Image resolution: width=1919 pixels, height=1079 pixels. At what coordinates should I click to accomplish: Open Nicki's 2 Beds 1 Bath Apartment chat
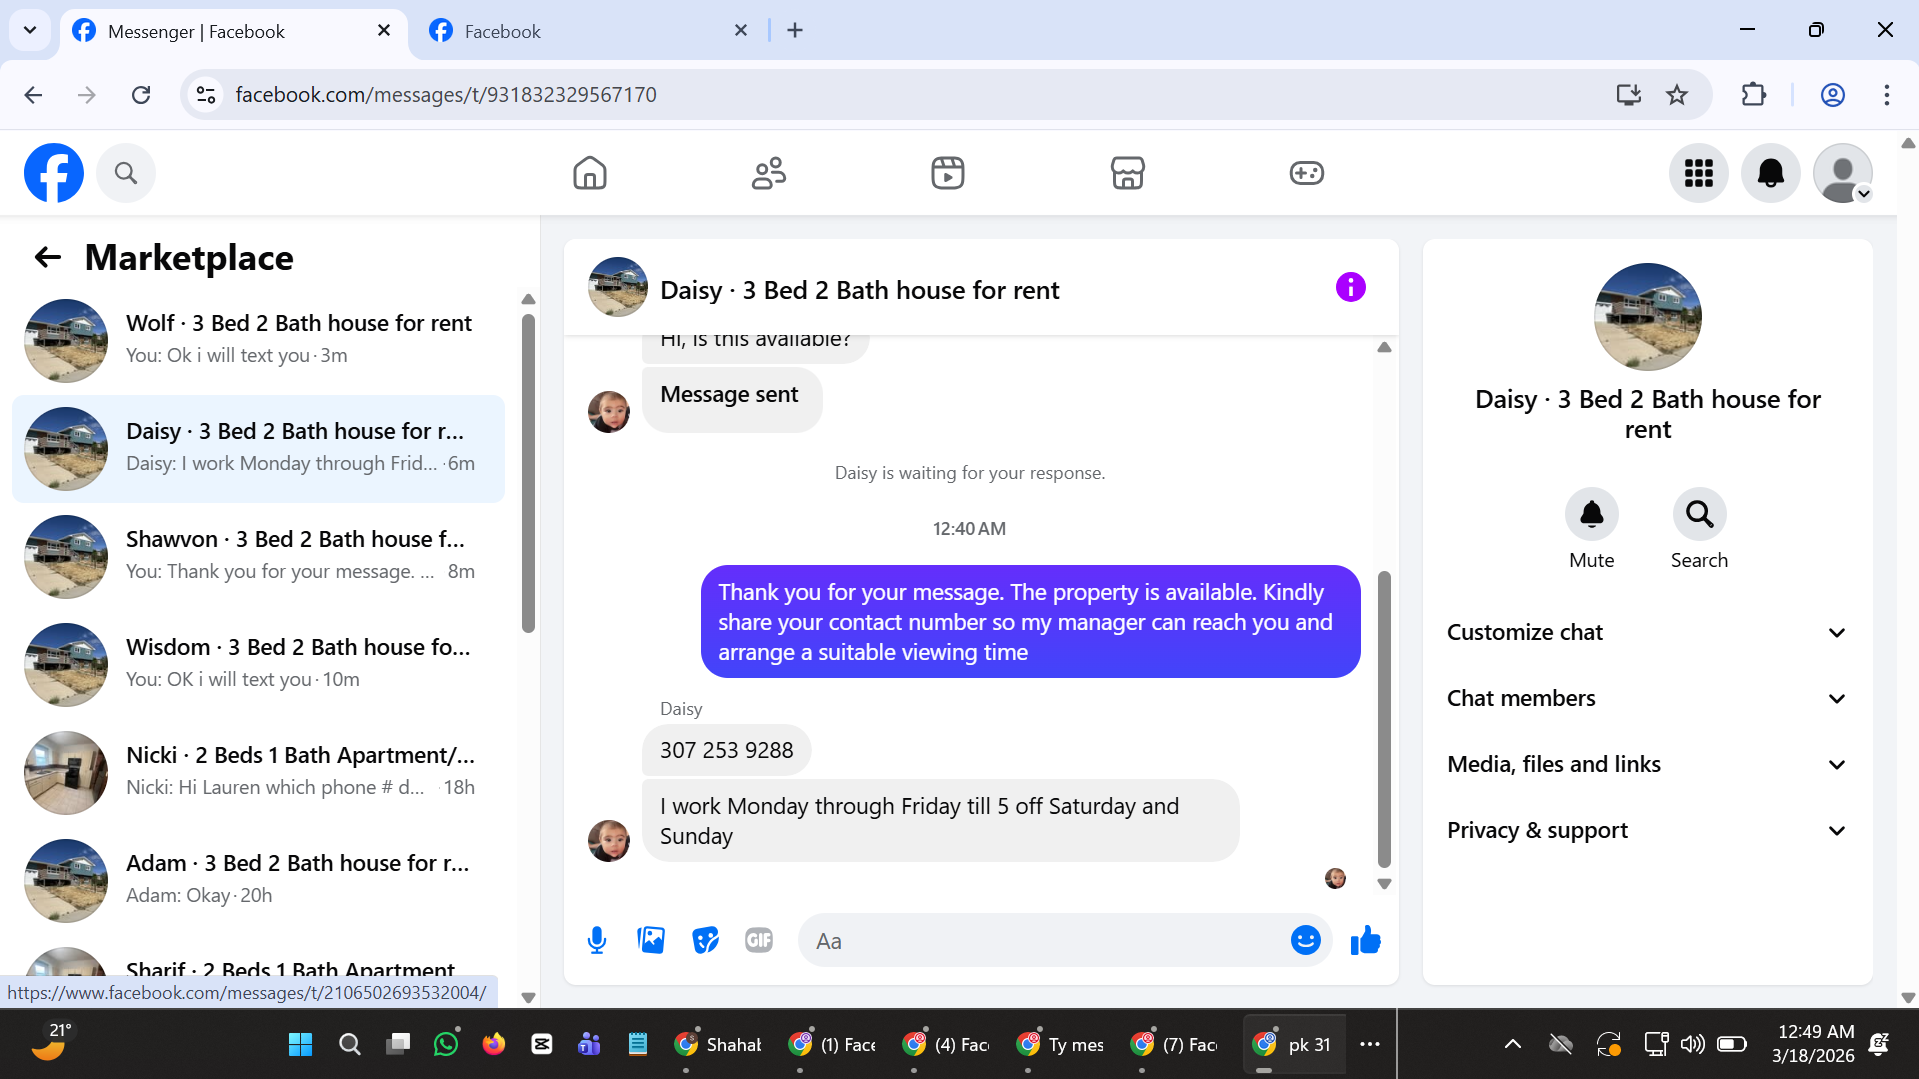tap(258, 772)
